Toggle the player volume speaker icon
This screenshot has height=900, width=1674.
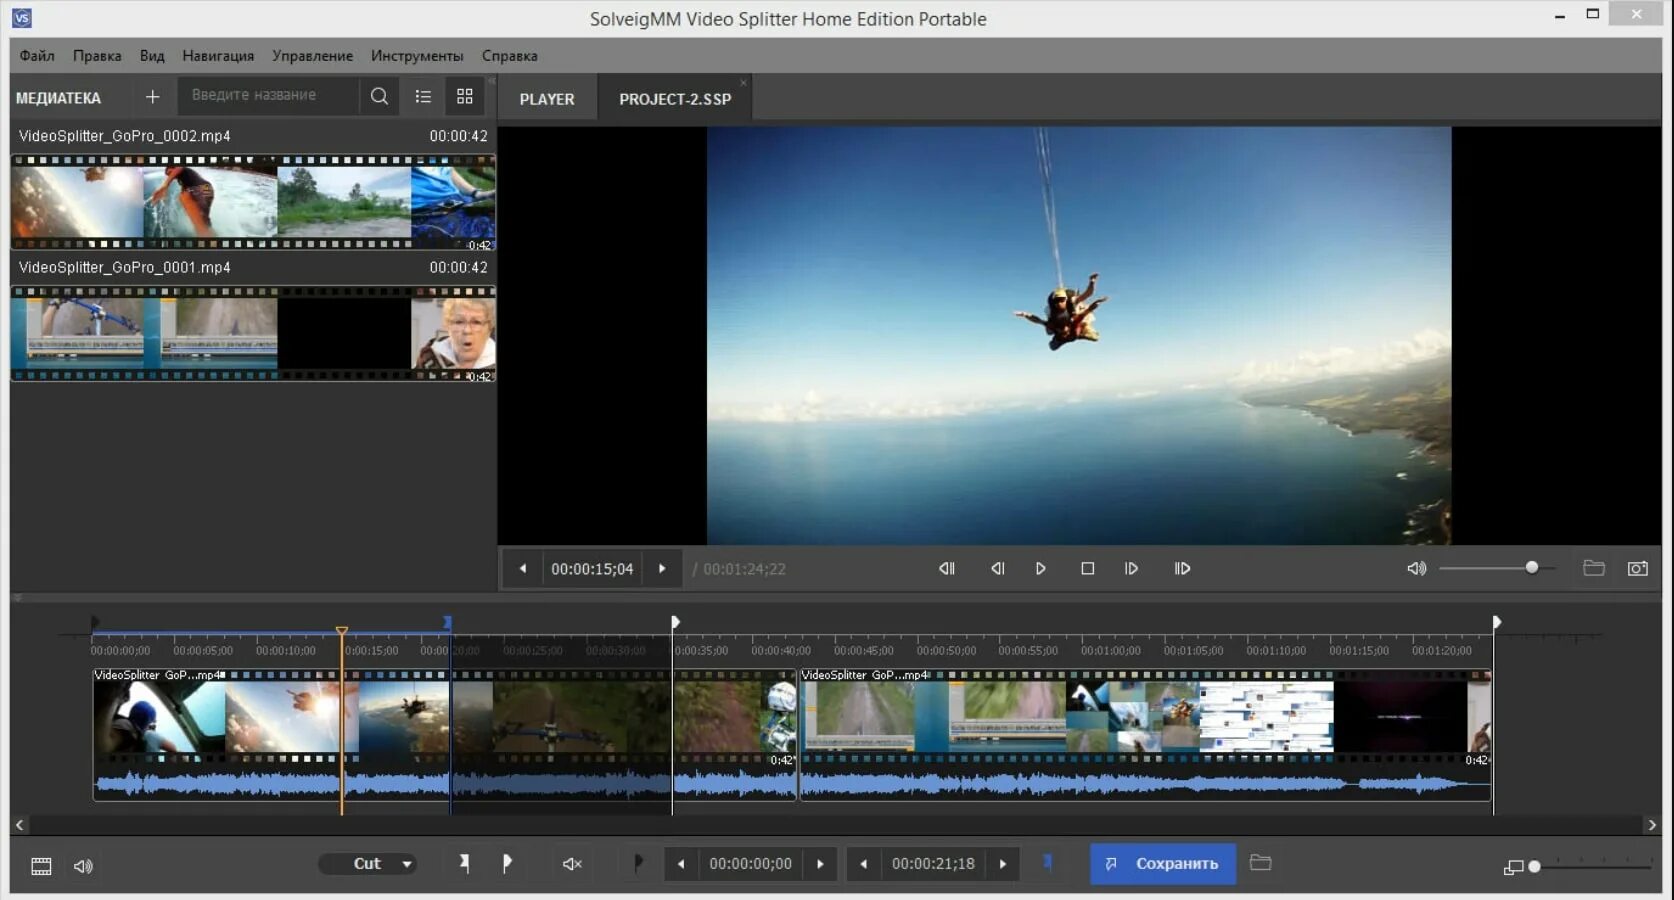[x=1416, y=568]
